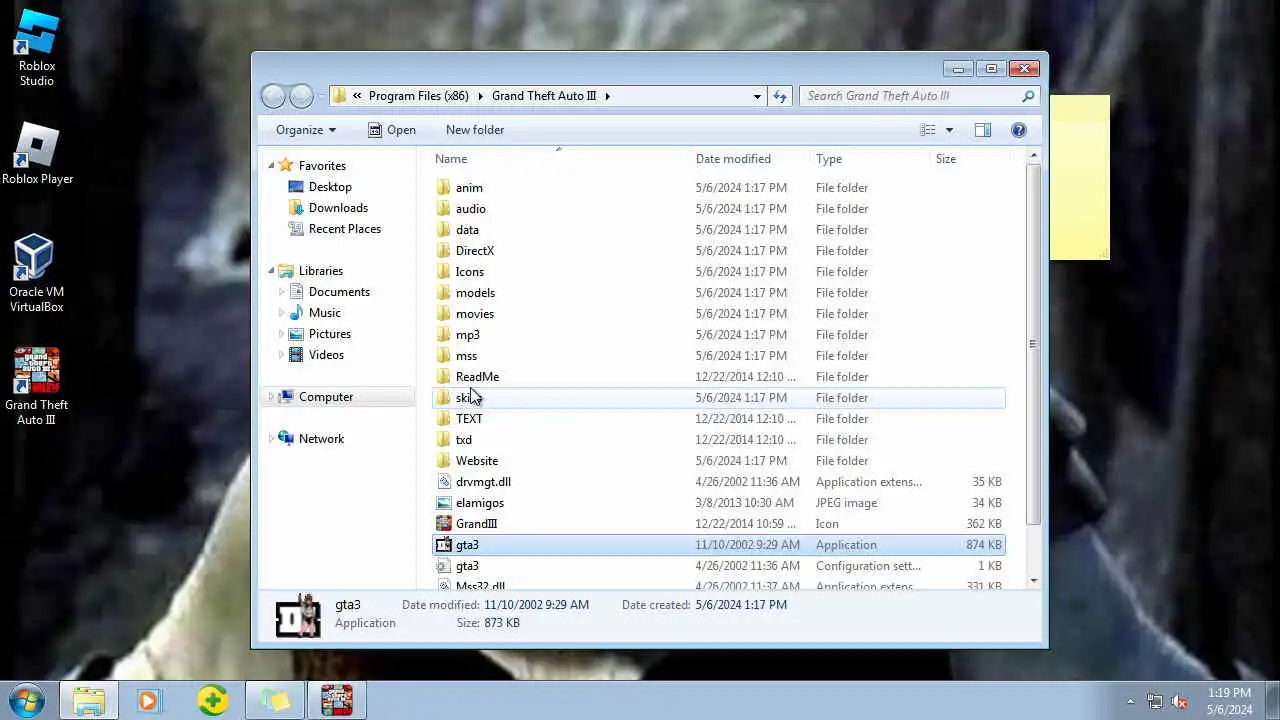Screen dimensions: 1280x720
Task: Select the ReadMe folder name
Action: [x=477, y=377]
